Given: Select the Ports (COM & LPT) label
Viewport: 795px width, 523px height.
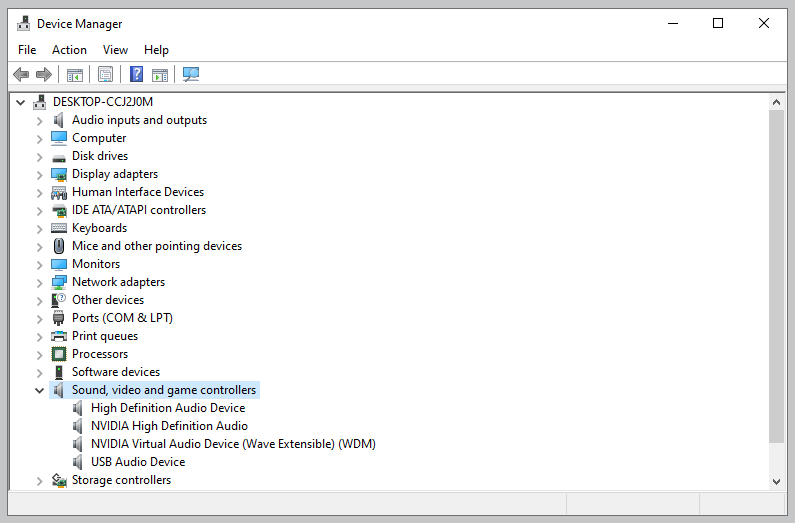Looking at the screenshot, I should (x=122, y=318).
